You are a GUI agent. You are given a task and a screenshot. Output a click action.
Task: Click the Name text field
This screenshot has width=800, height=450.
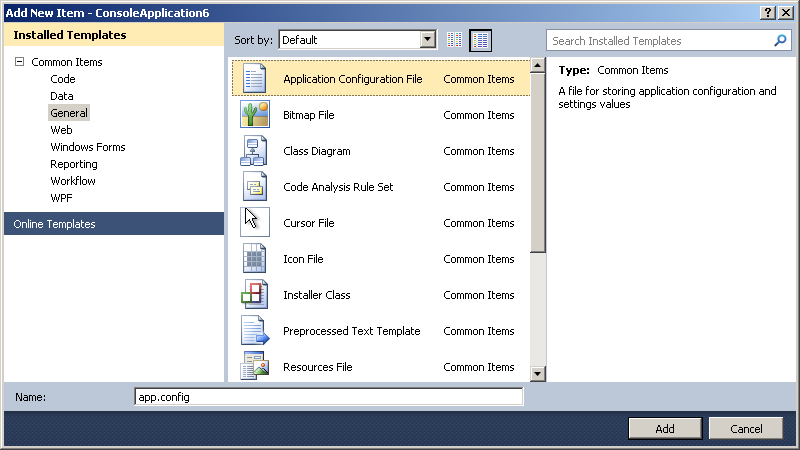pos(328,397)
